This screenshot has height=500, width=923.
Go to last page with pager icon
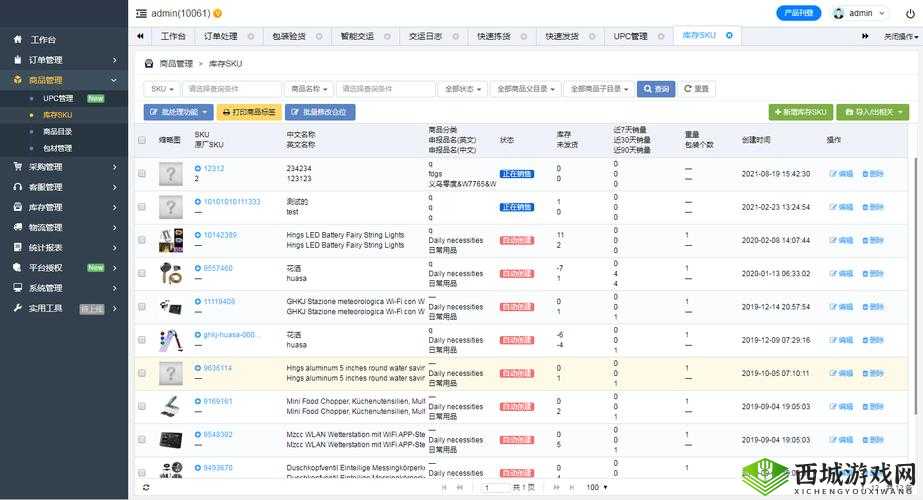click(572, 487)
